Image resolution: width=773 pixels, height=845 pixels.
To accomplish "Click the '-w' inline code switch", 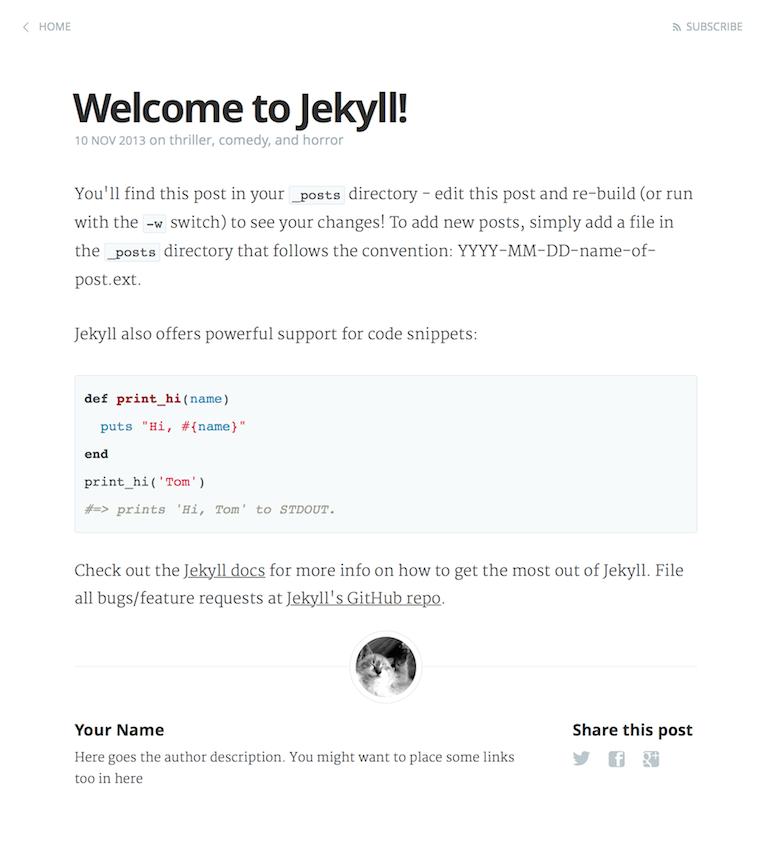I will (x=154, y=223).
